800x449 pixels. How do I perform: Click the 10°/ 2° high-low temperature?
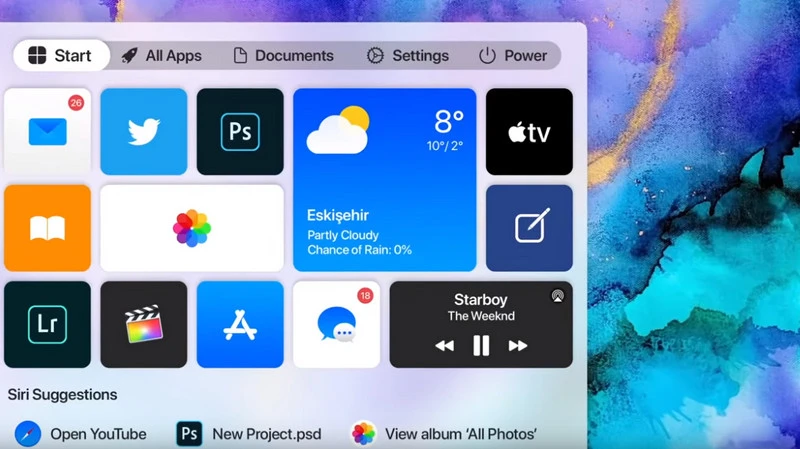click(445, 146)
